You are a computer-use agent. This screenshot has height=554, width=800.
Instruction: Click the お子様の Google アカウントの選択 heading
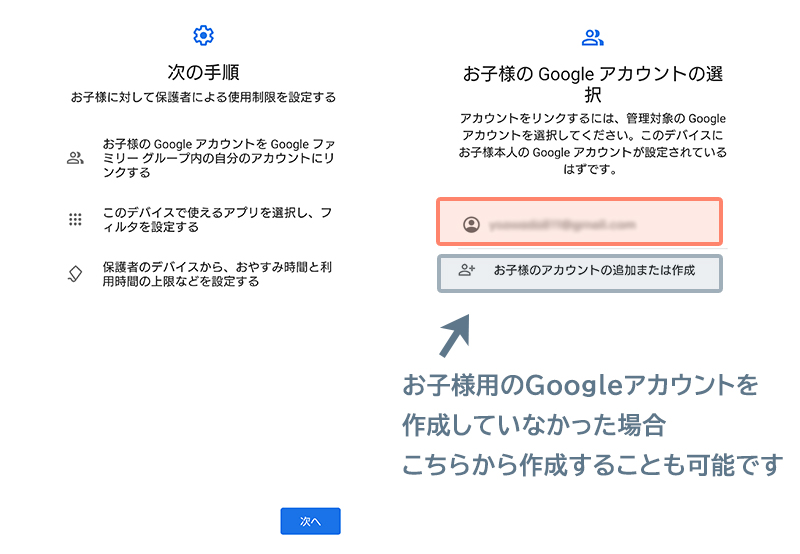592,84
